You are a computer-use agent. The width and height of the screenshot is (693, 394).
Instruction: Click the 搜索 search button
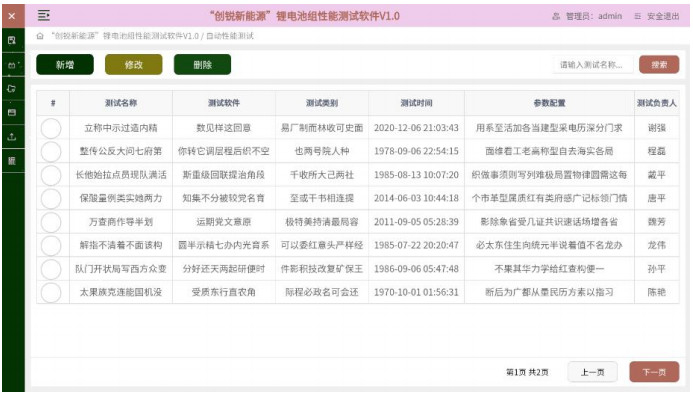pos(659,65)
